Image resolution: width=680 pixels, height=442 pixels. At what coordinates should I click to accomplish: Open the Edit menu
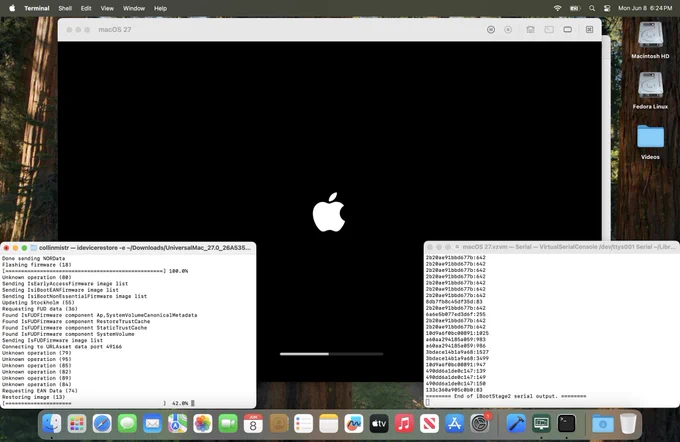pyautogui.click(x=86, y=8)
